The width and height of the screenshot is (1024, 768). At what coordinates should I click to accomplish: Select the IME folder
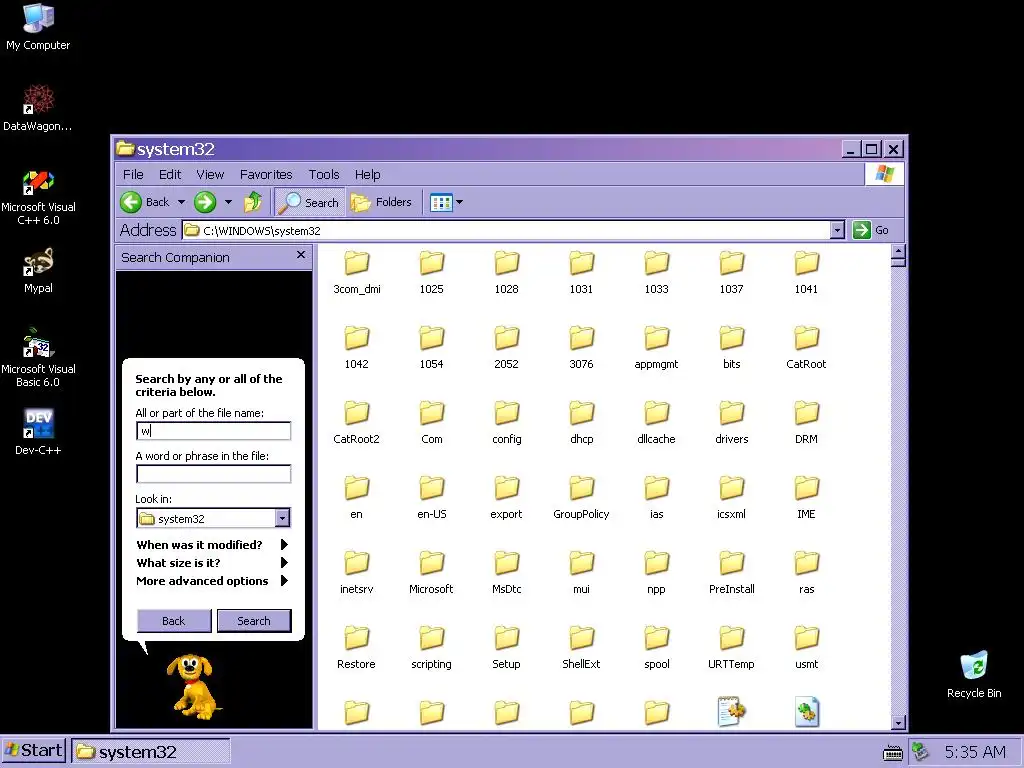pyautogui.click(x=806, y=496)
